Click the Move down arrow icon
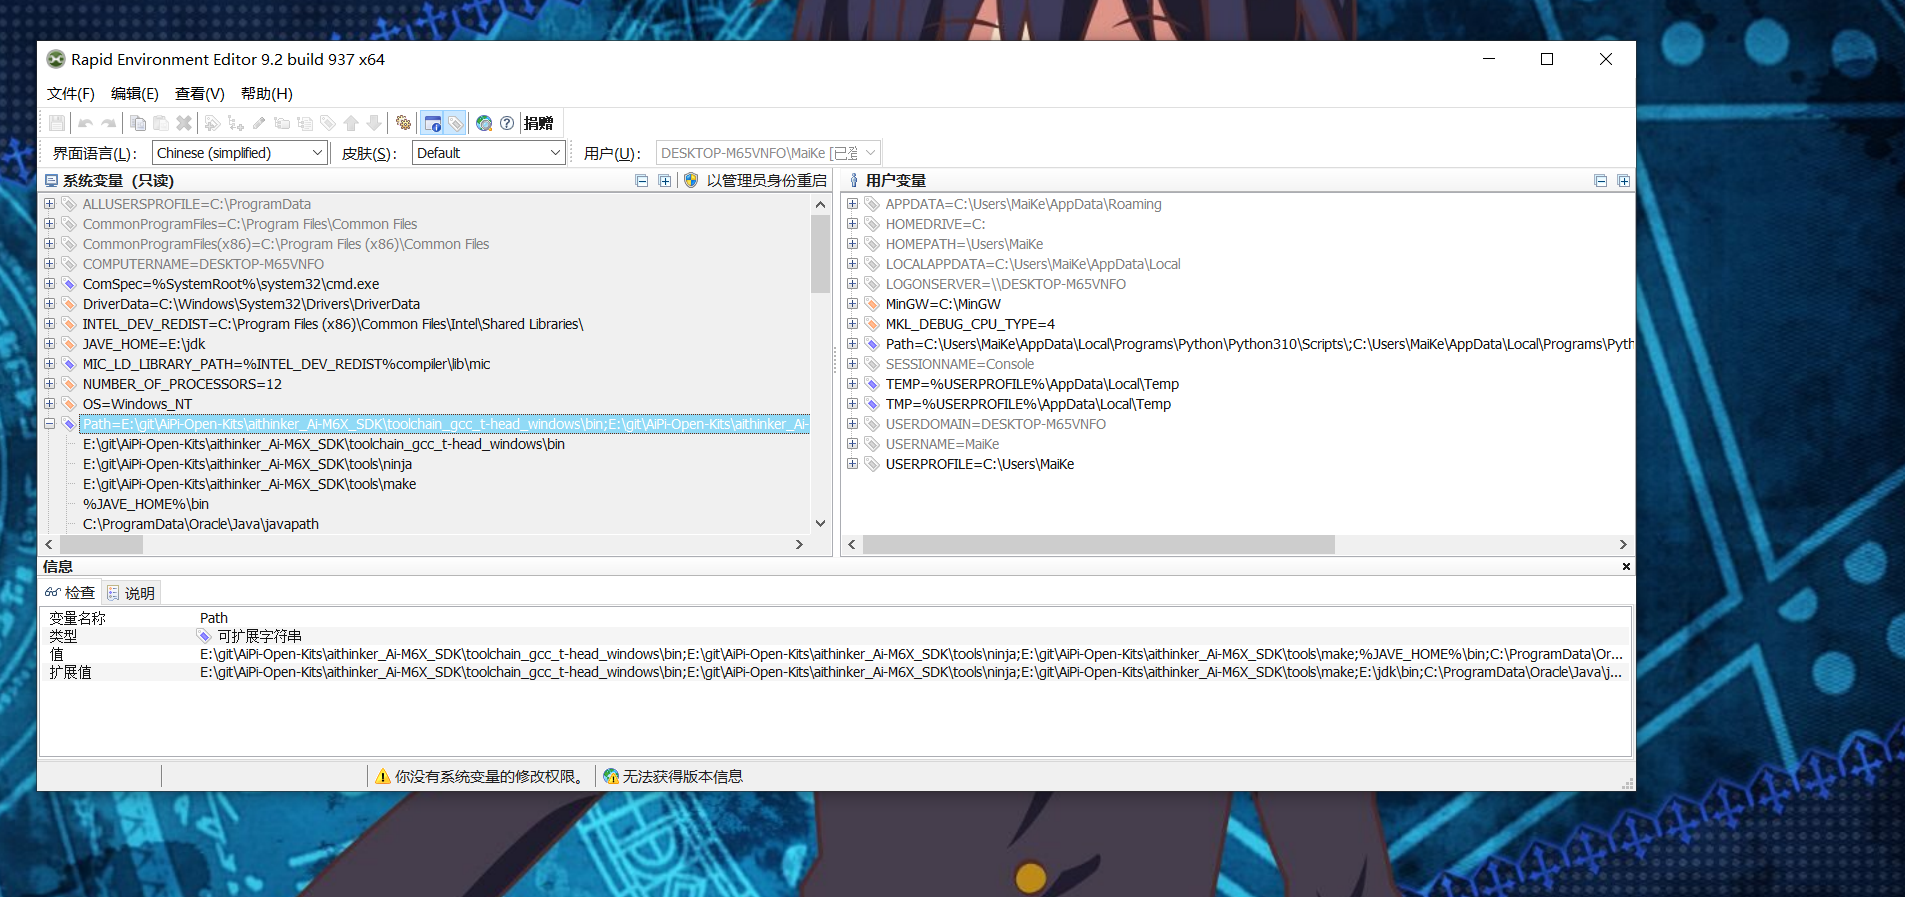This screenshot has width=1905, height=897. 374,123
